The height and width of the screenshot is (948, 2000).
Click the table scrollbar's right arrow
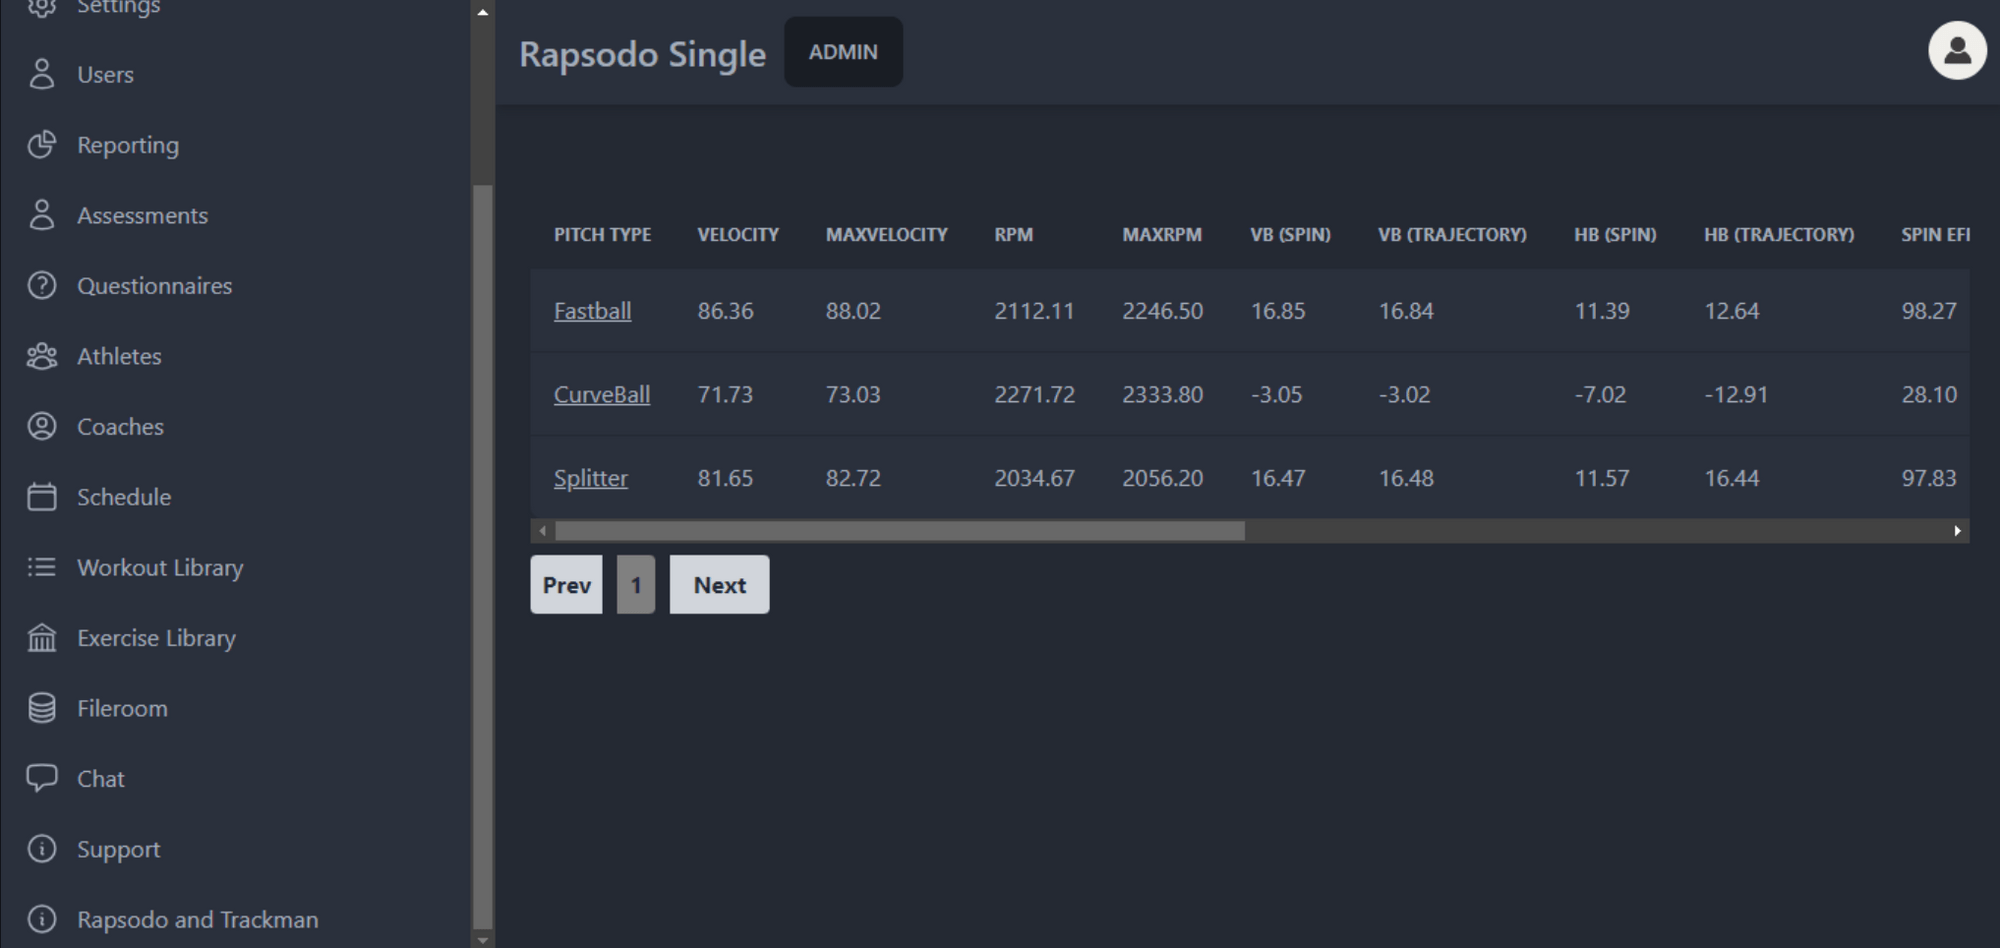click(x=1957, y=531)
